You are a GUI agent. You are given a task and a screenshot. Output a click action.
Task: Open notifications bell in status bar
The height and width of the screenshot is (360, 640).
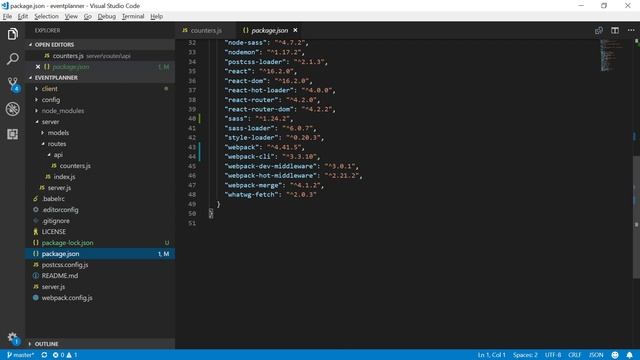pyautogui.click(x=629, y=355)
